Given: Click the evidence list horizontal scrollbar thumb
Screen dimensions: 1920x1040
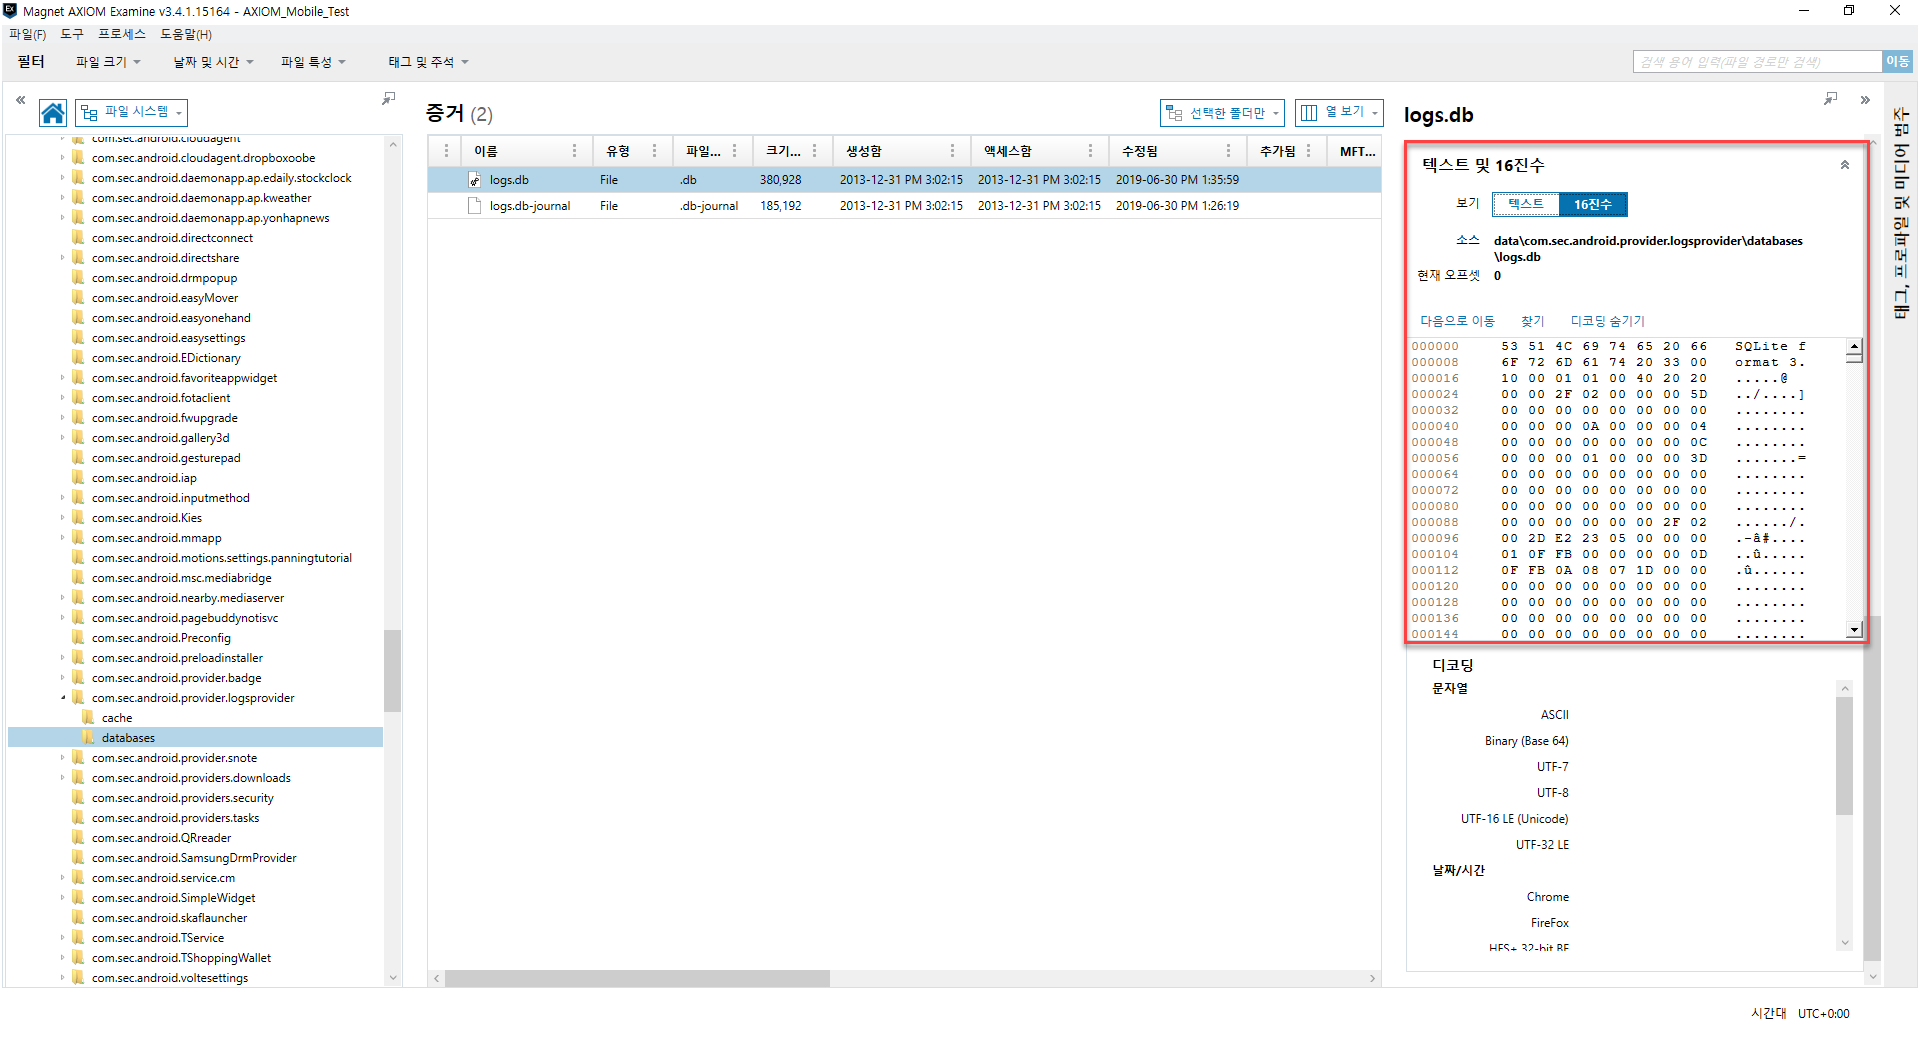Looking at the screenshot, I should 637,978.
